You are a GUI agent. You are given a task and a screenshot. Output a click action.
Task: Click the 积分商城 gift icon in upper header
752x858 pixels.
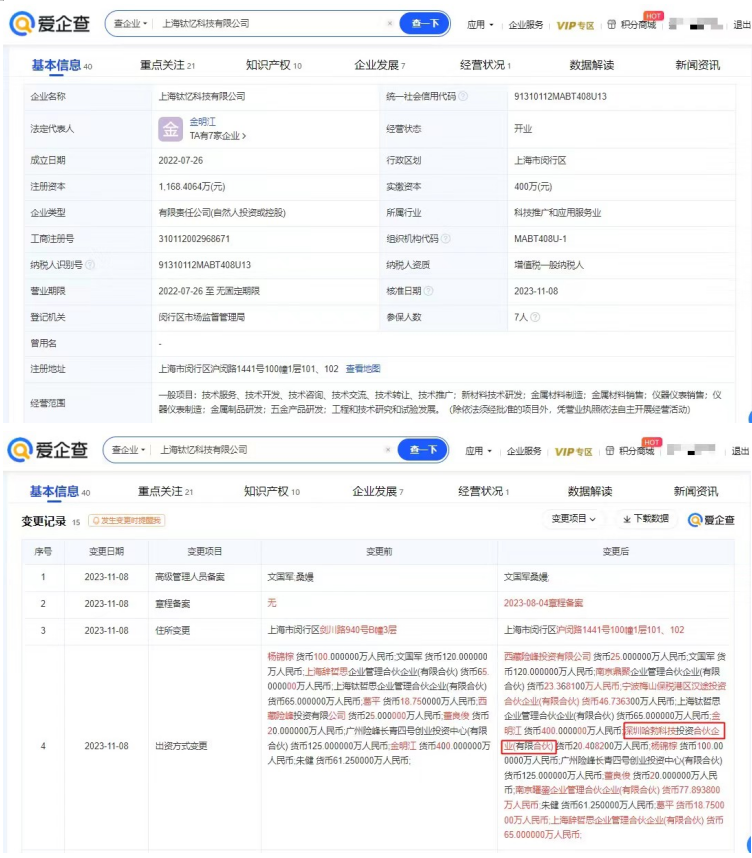[612, 25]
